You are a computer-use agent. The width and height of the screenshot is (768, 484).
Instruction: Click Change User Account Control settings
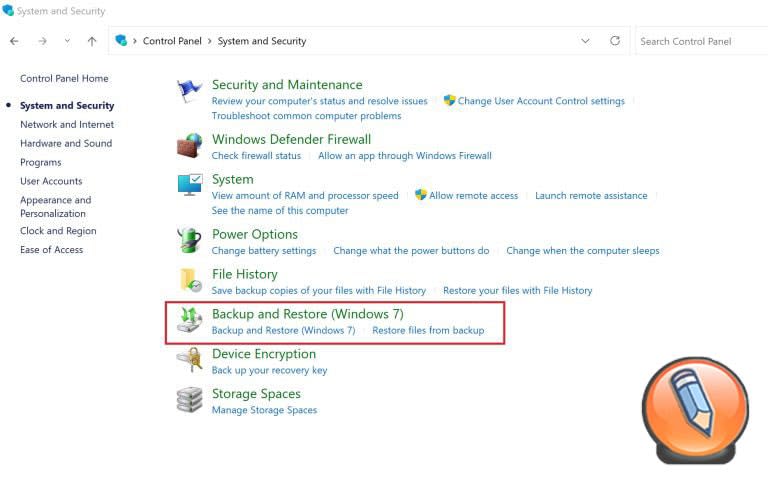point(541,101)
